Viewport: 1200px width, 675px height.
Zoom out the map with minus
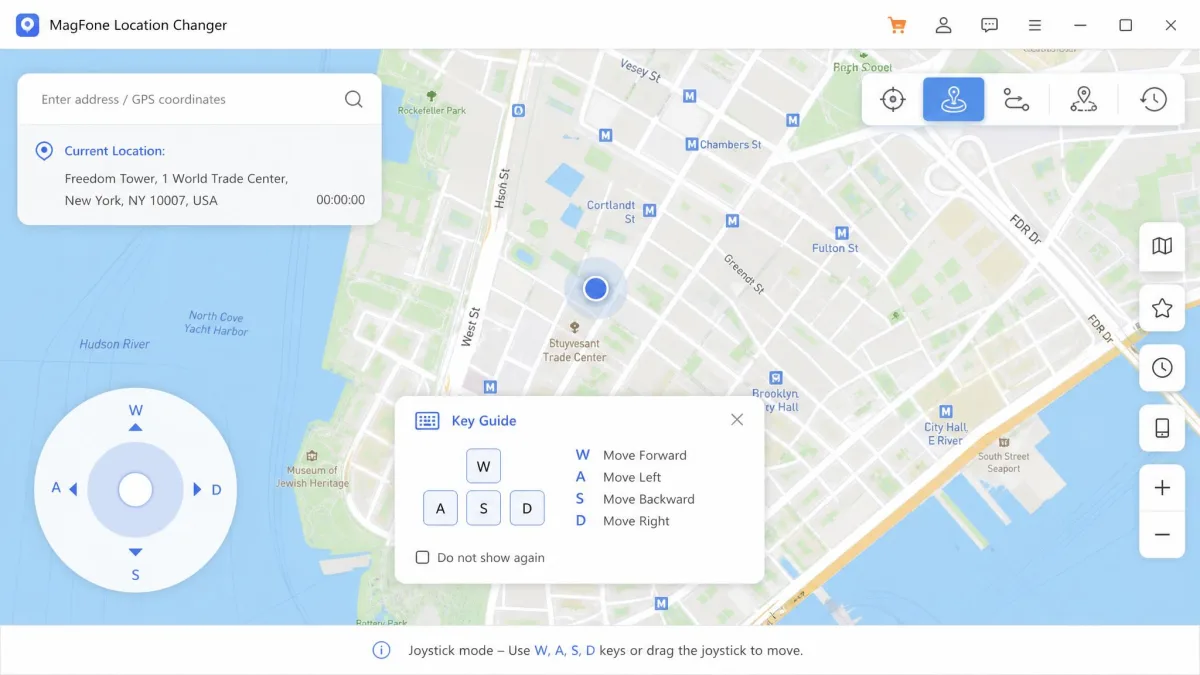click(x=1162, y=535)
